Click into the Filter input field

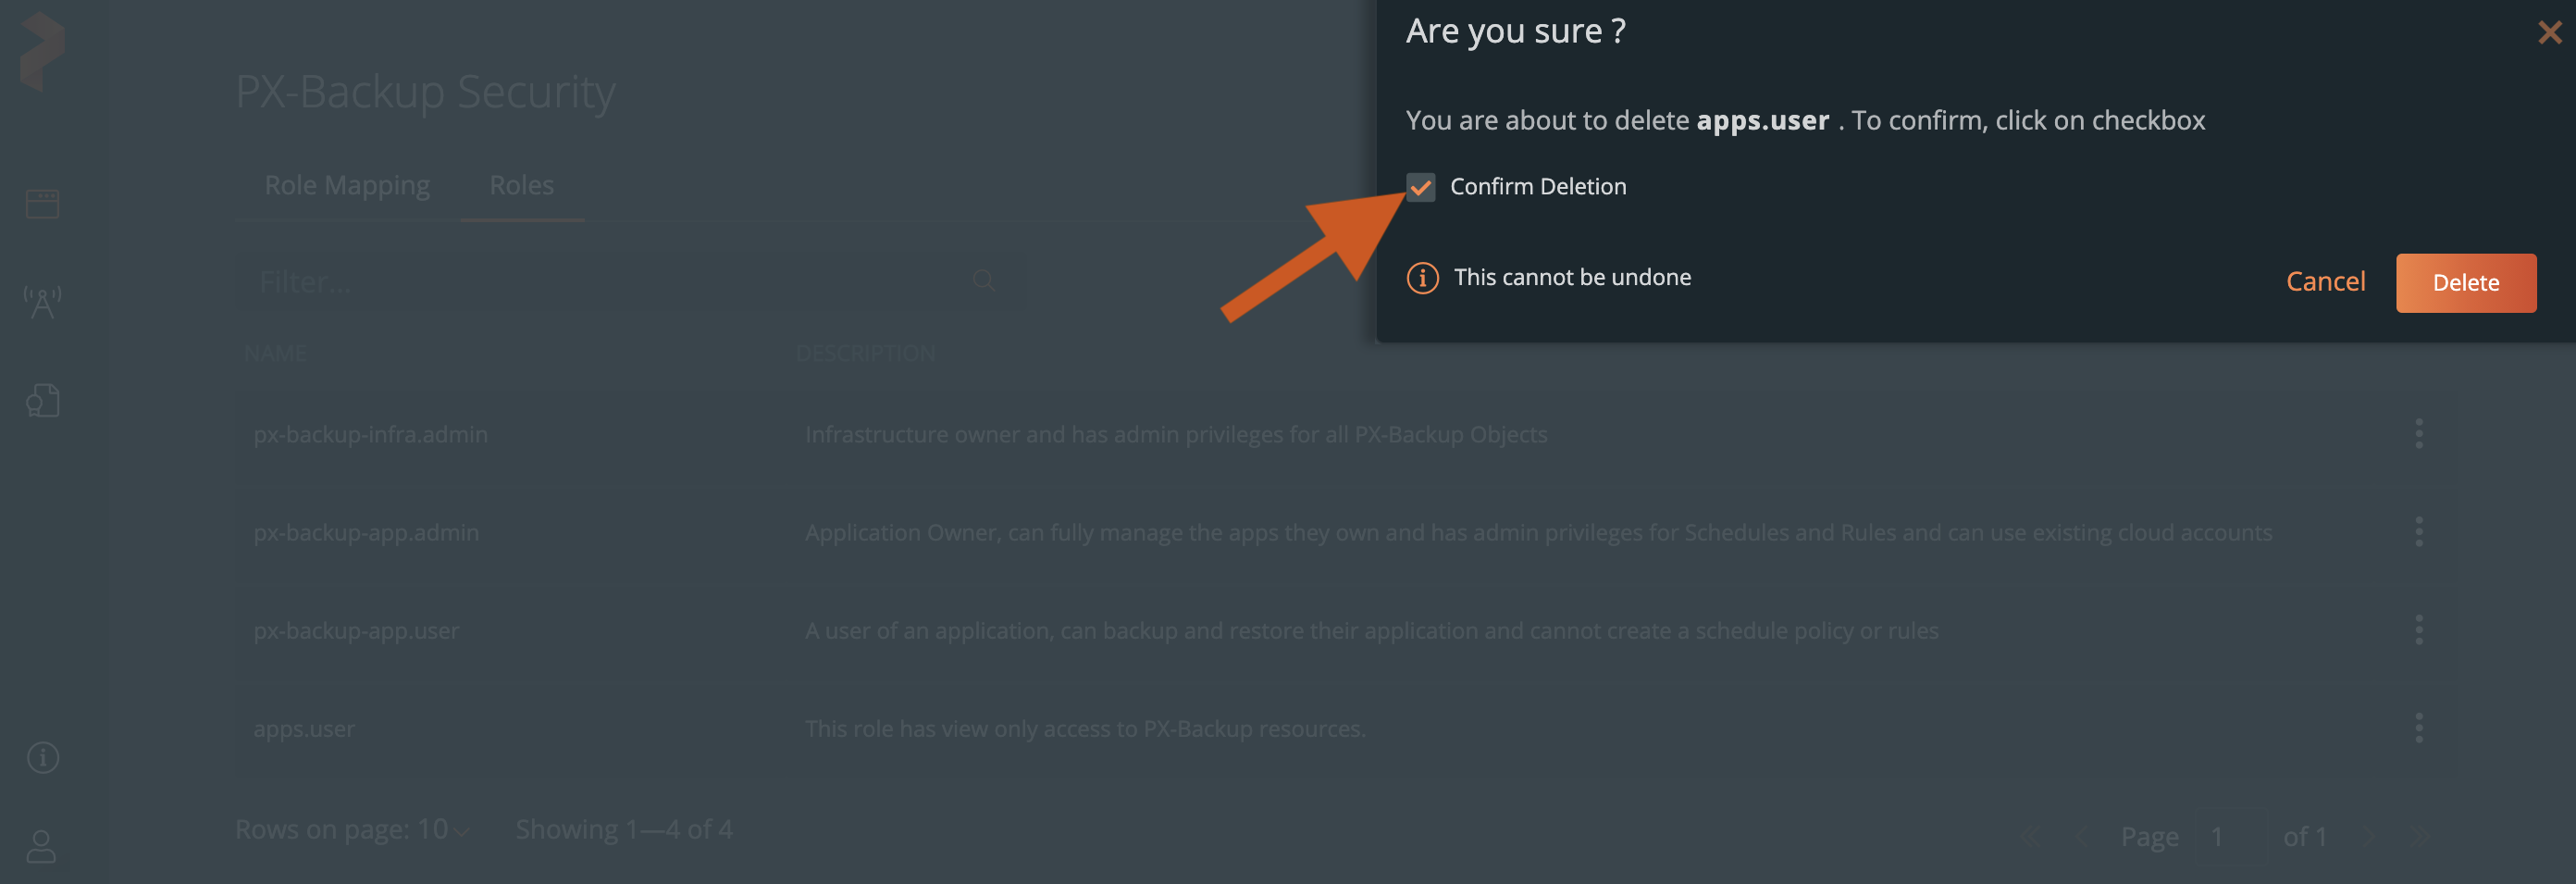(600, 282)
